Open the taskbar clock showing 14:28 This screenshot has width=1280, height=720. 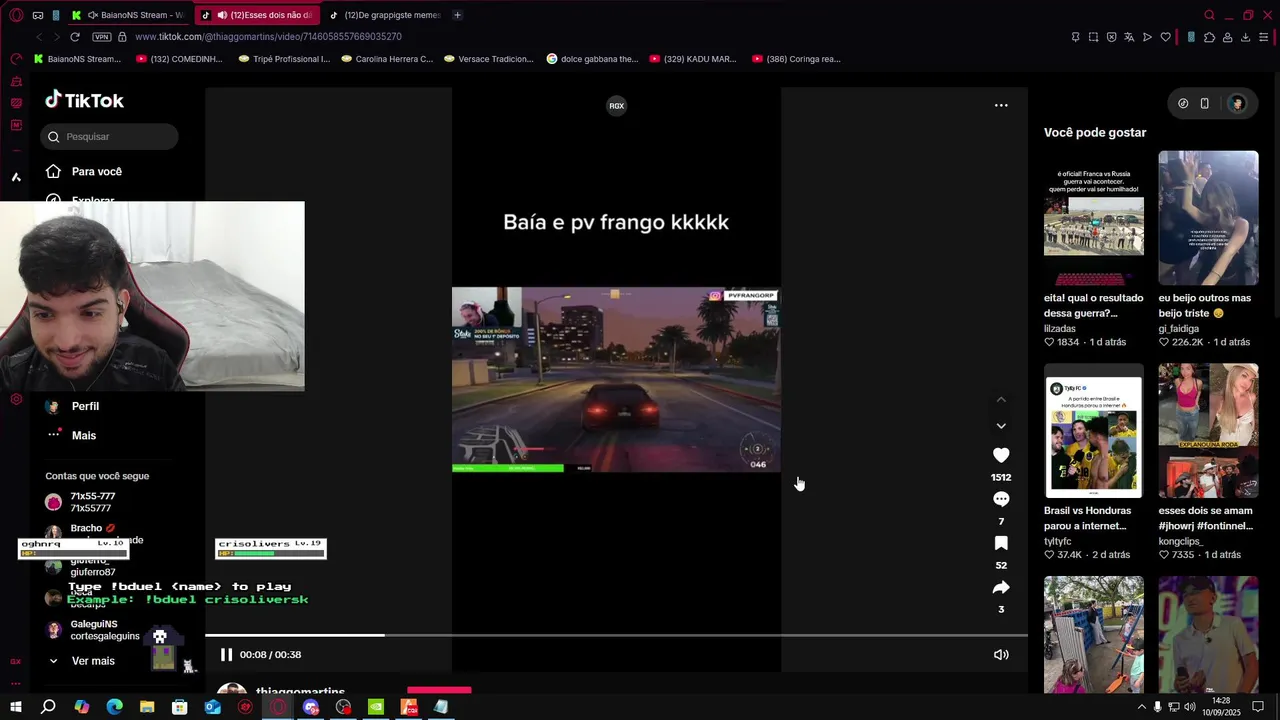coord(1221,707)
